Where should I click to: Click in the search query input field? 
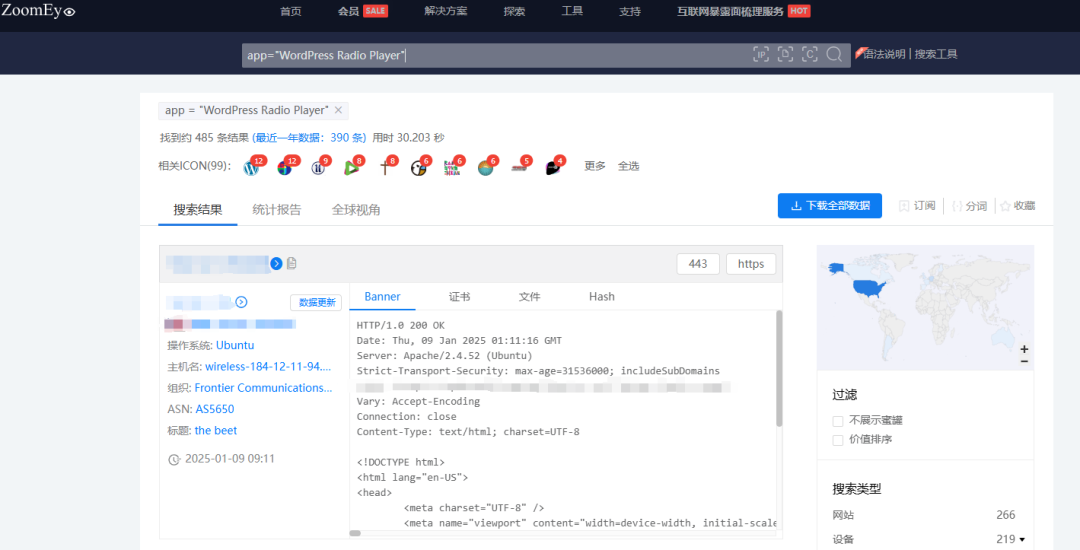click(496, 55)
